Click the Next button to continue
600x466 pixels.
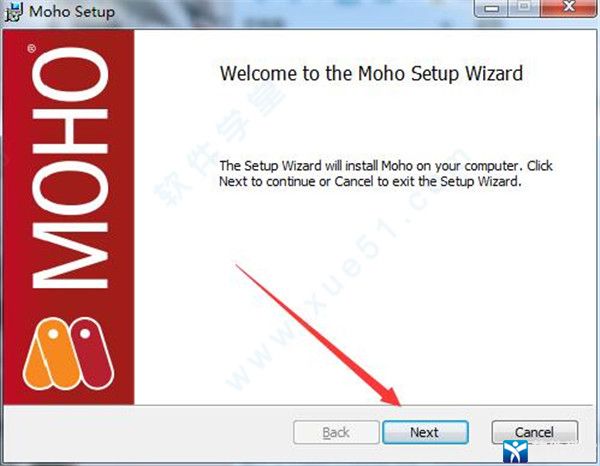coord(425,432)
